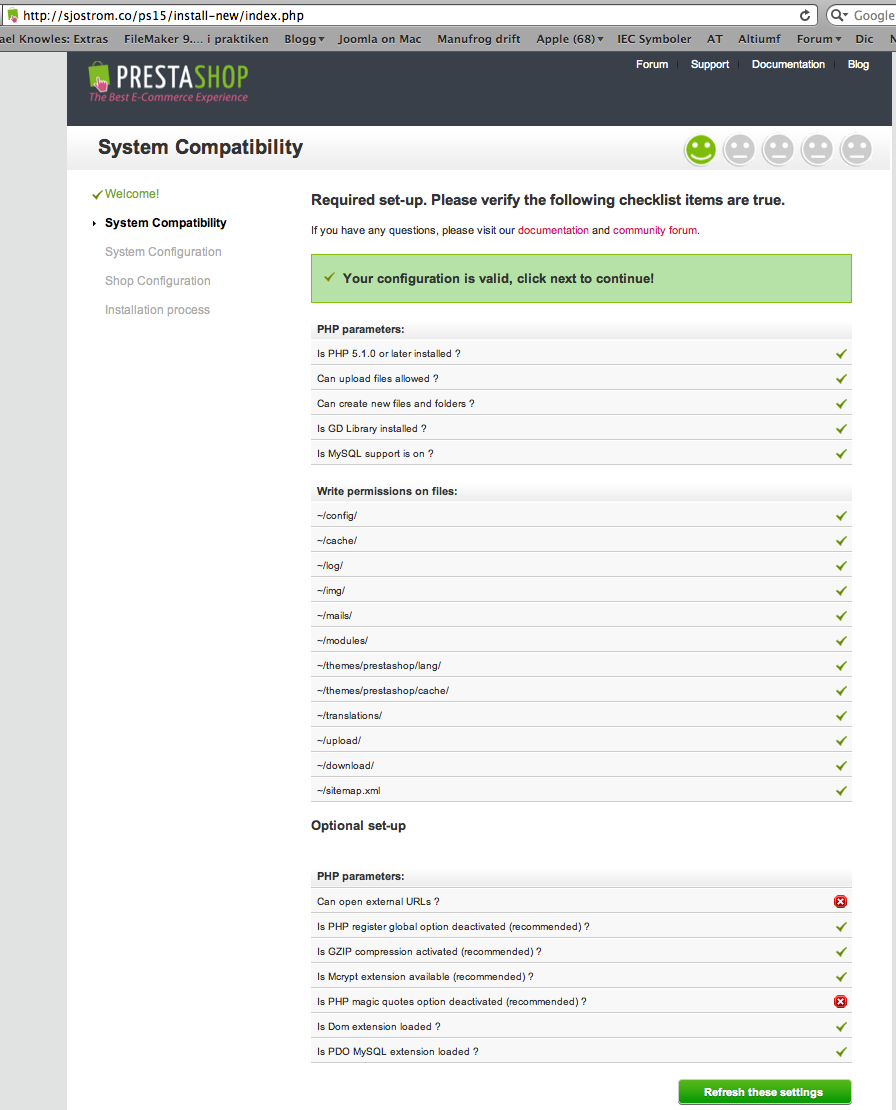Screen dimensions: 896x1110
Task: Click the green check beside GD Library
Action: [841, 429]
